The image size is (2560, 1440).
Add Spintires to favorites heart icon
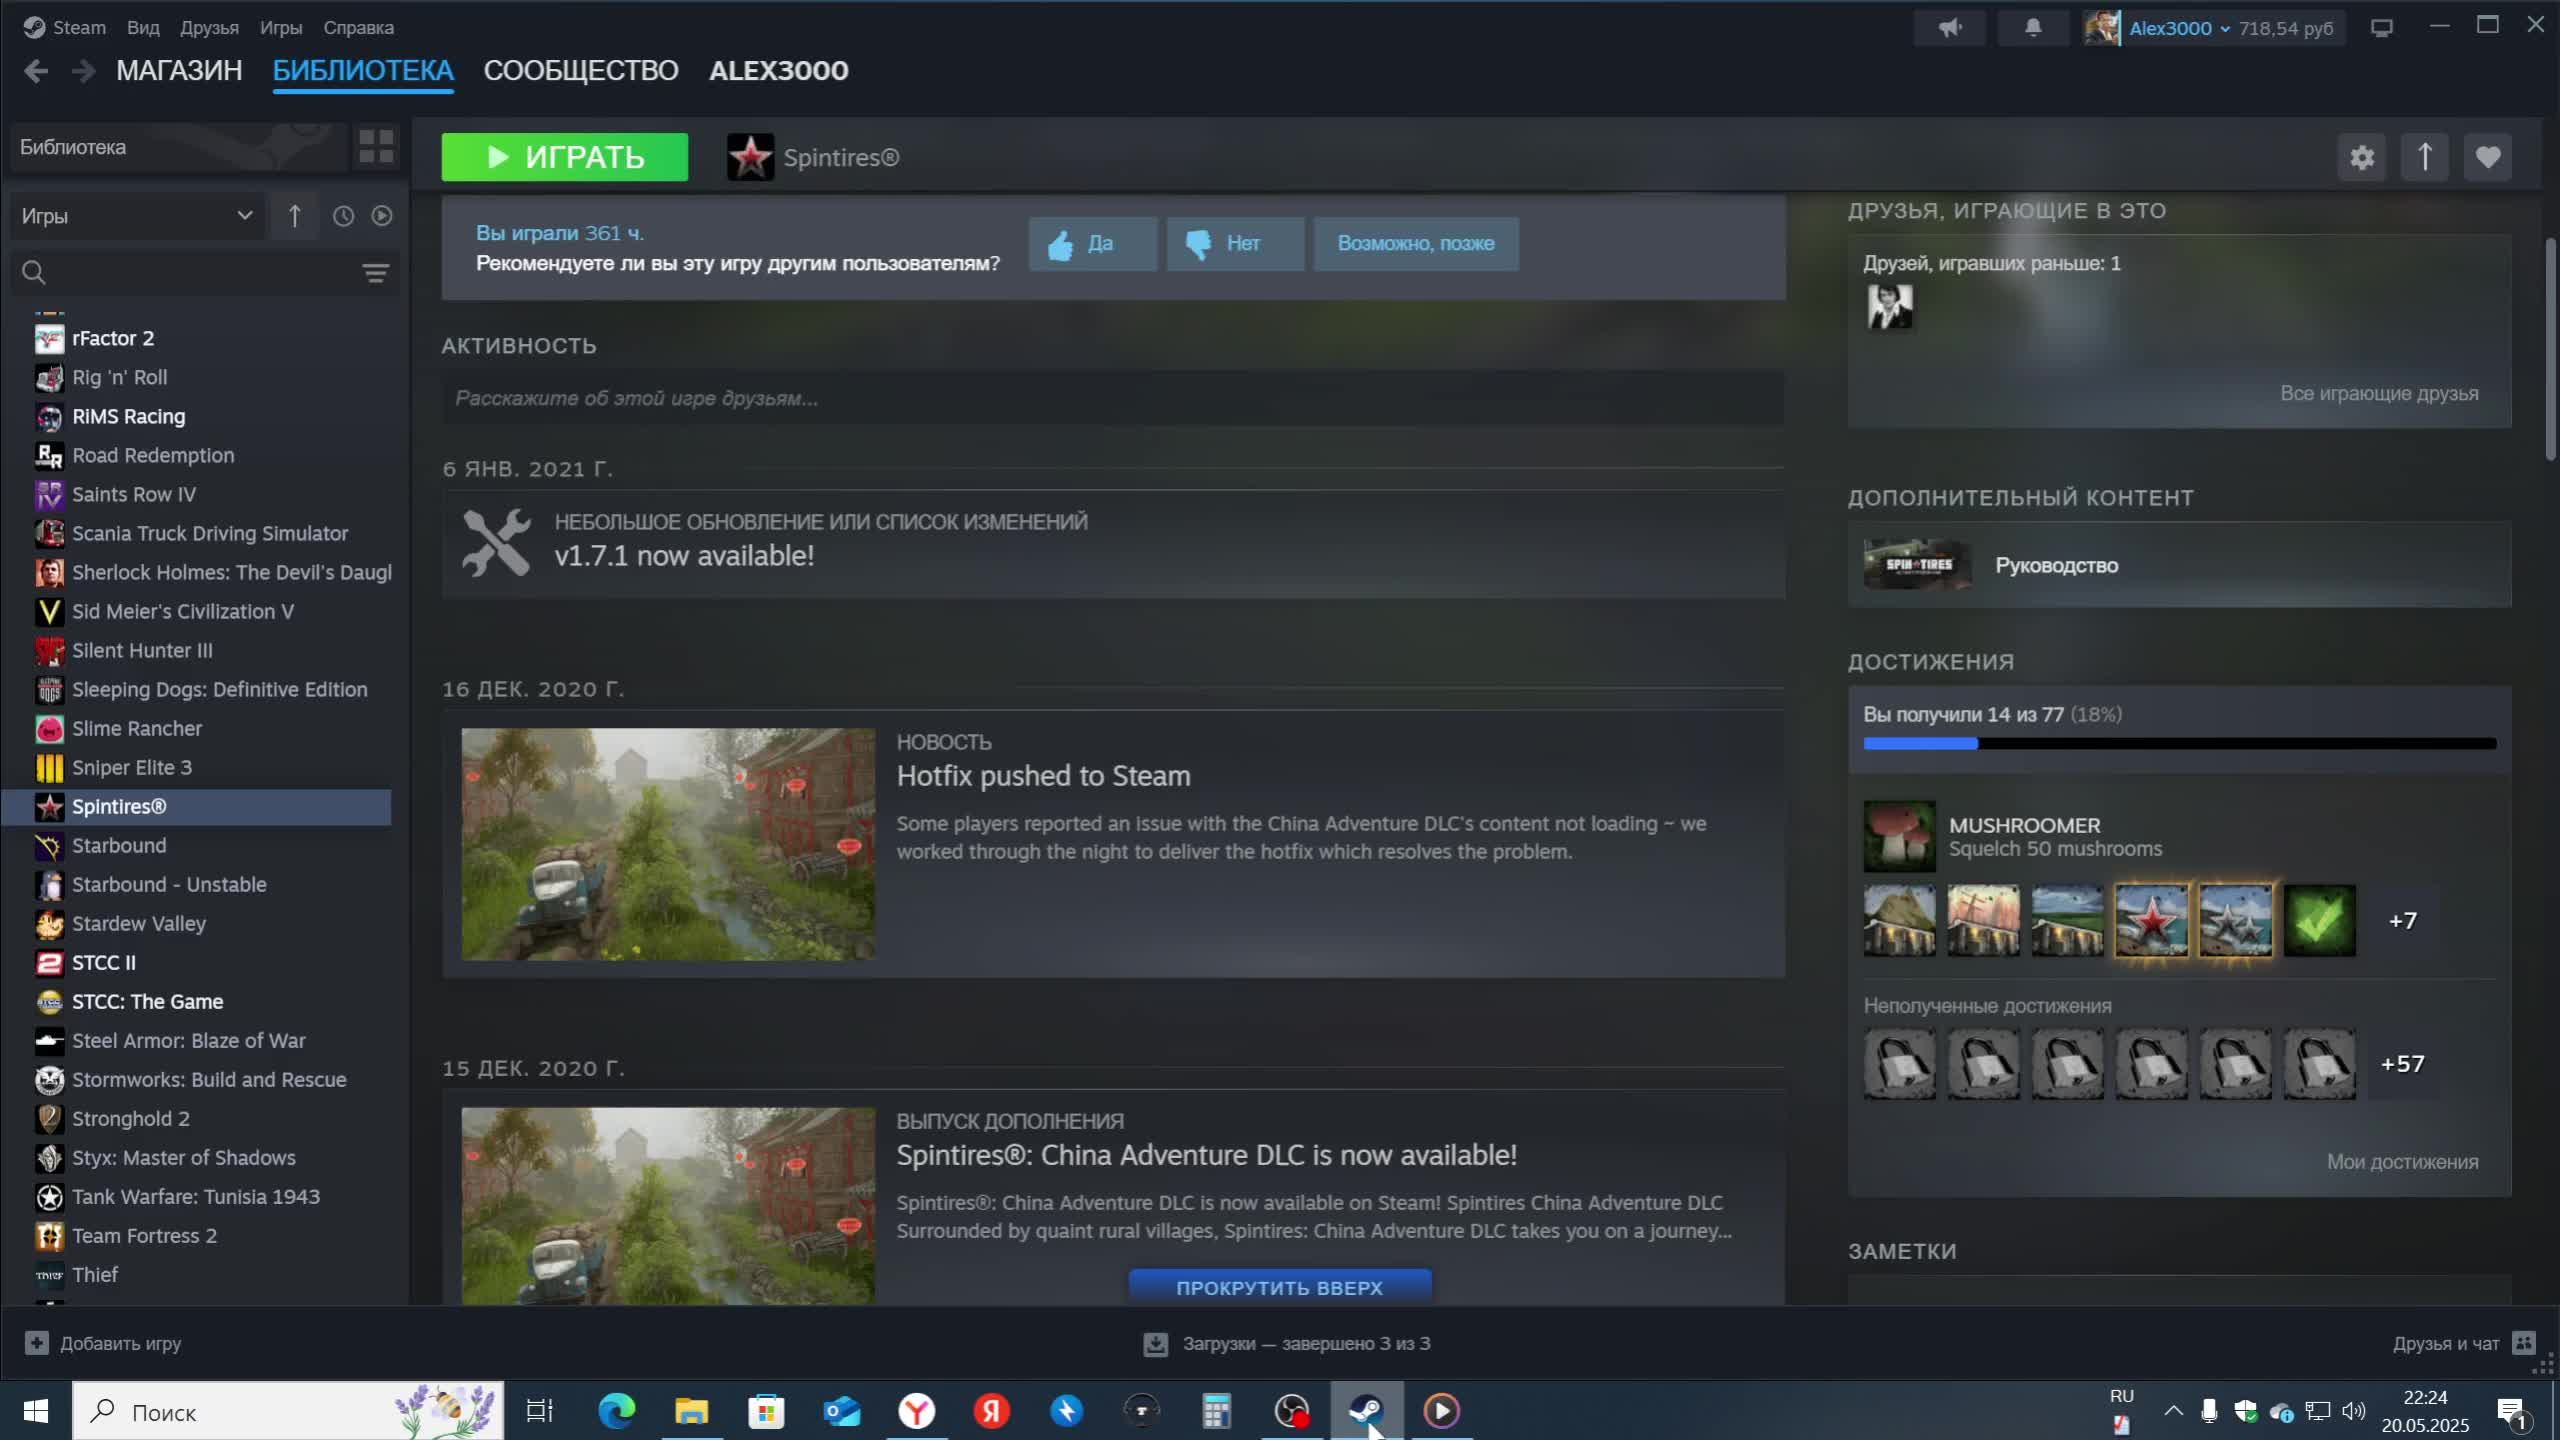point(2487,158)
